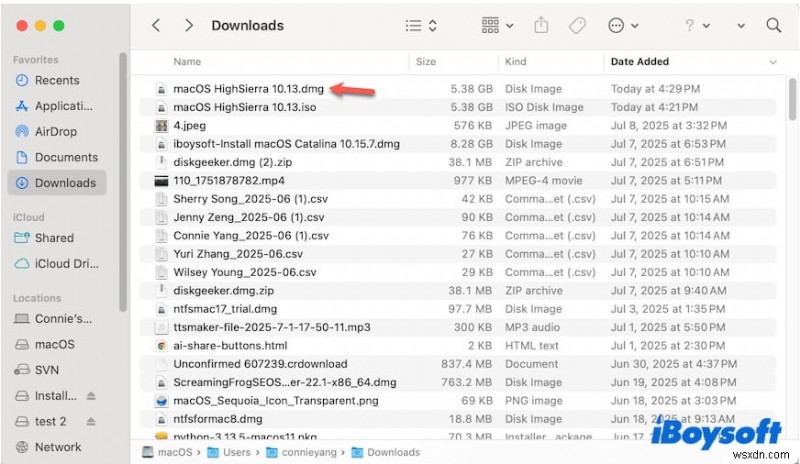Go forward with the right chevron button

(189, 25)
